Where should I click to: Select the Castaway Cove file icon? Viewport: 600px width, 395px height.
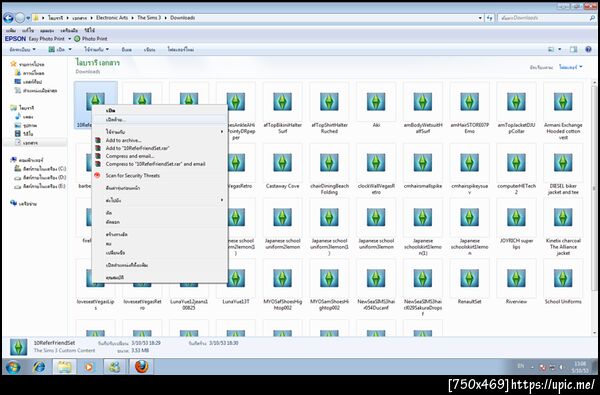(x=282, y=163)
